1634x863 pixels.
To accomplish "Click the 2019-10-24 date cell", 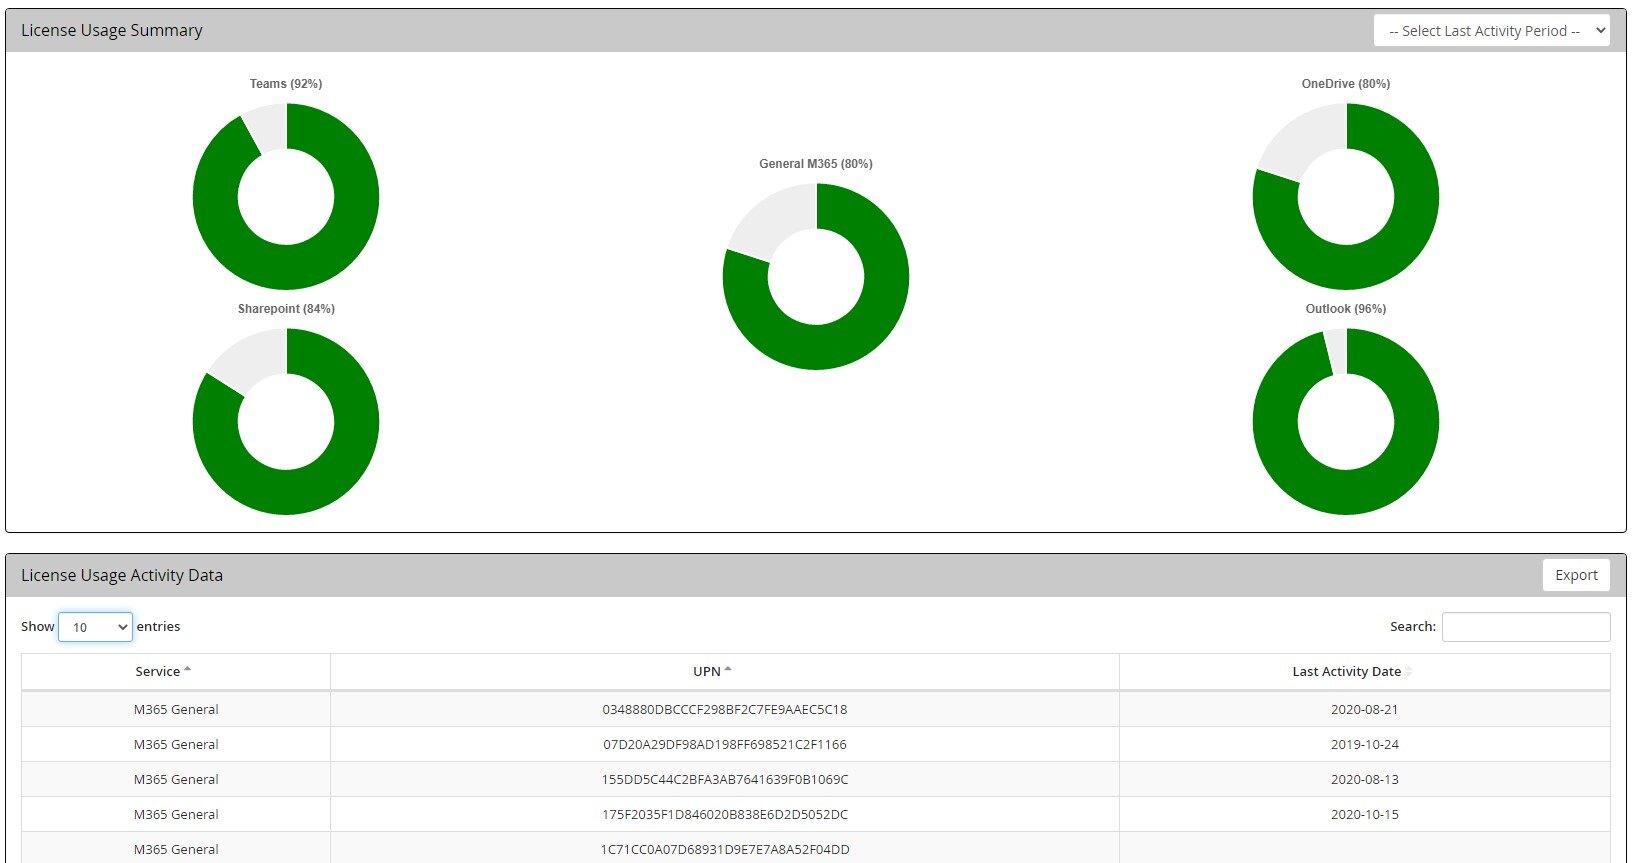I will [1364, 745].
